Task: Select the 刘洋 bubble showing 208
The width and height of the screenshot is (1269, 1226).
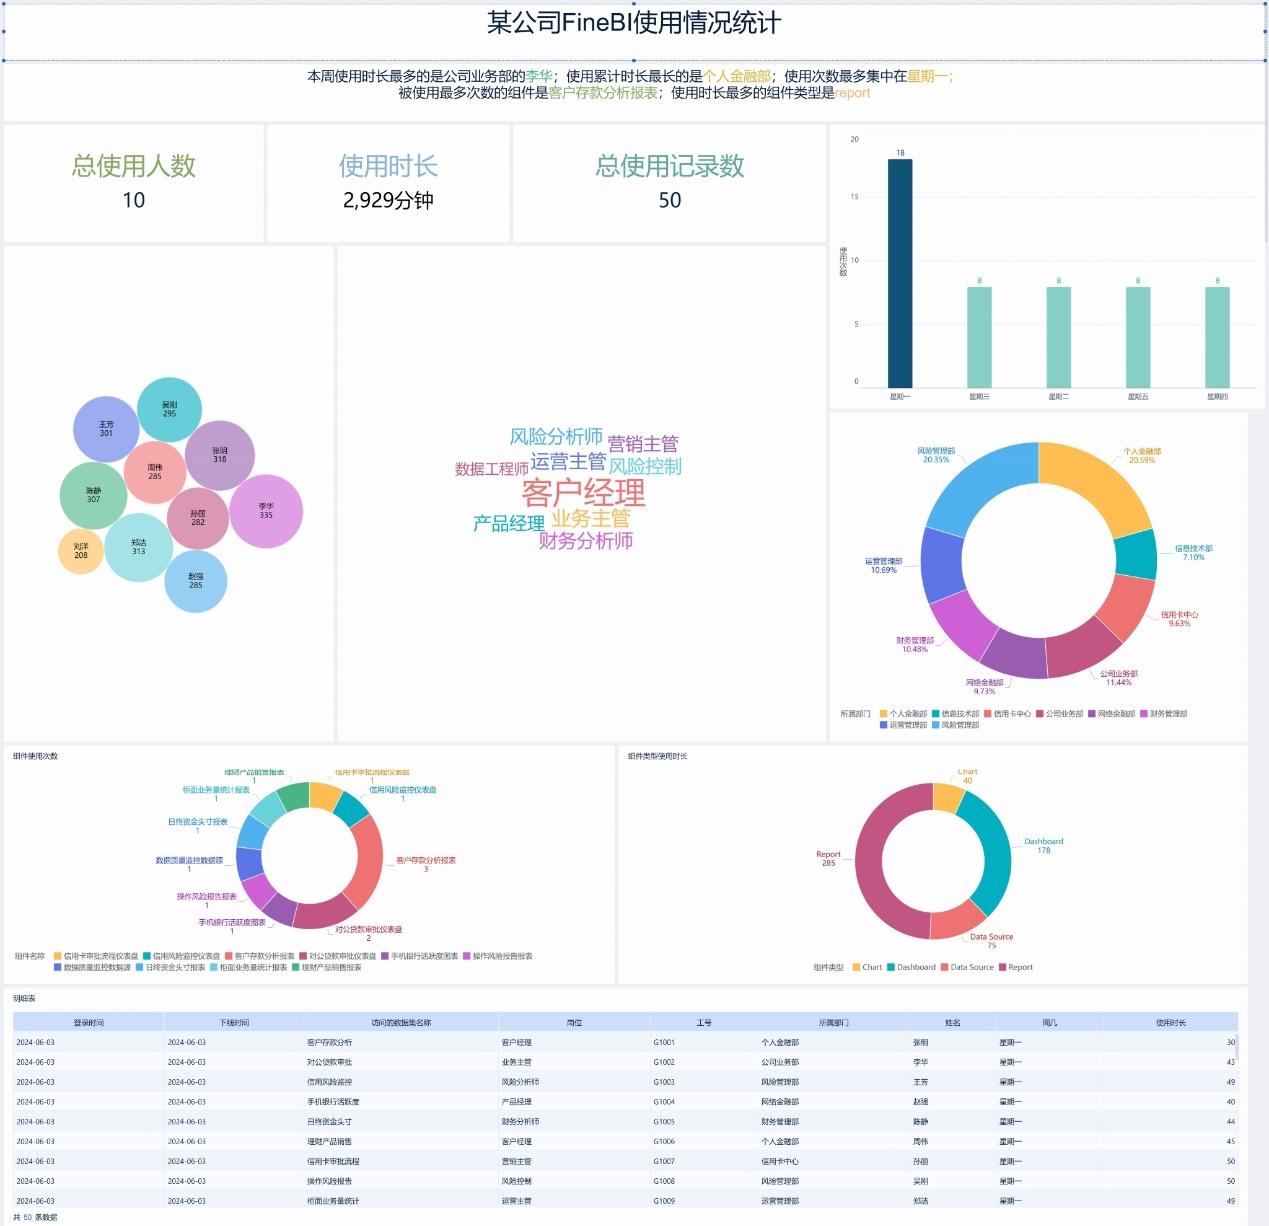Action: (81, 551)
